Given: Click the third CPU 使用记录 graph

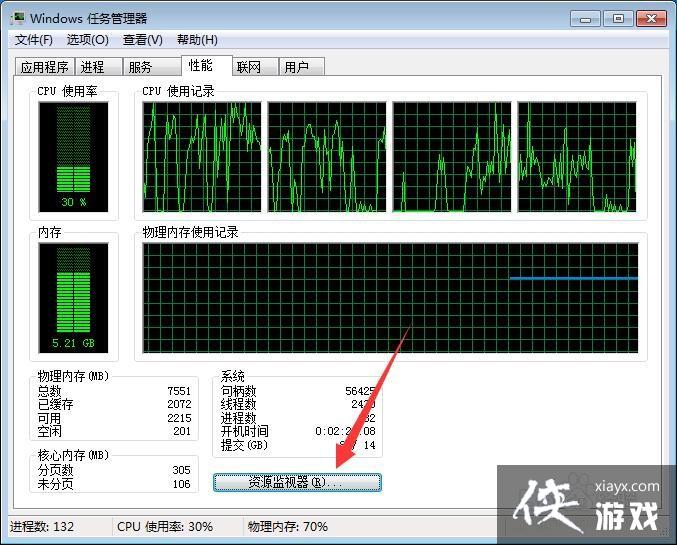Looking at the screenshot, I should (x=452, y=157).
